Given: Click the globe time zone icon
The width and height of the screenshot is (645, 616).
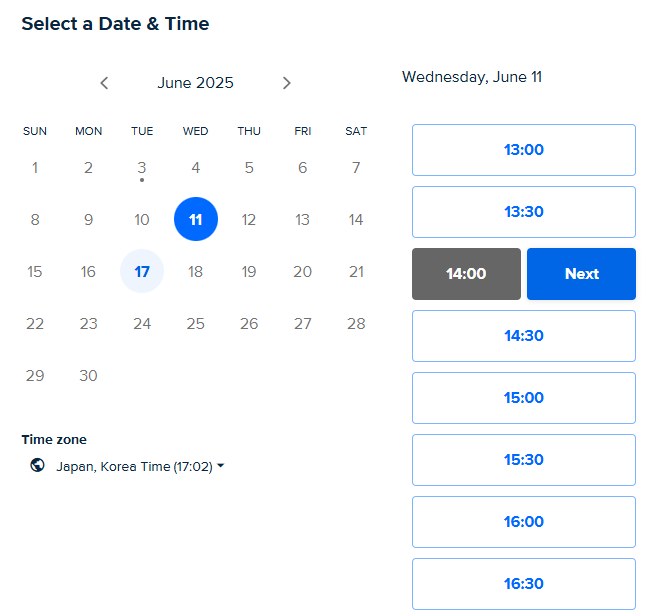Looking at the screenshot, I should coord(37,465).
